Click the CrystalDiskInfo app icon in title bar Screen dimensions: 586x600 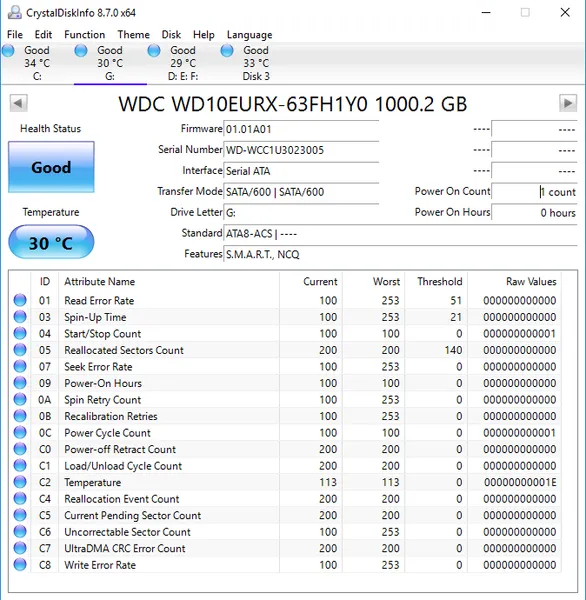(x=15, y=13)
